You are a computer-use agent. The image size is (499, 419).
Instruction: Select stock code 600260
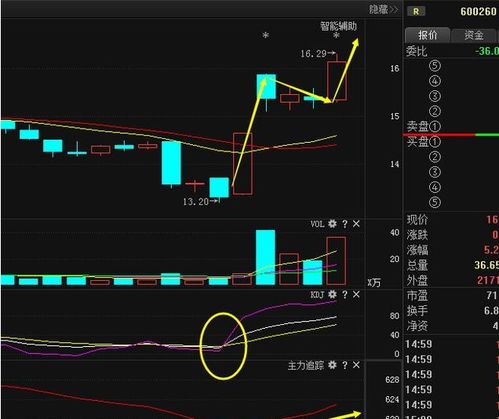(478, 12)
